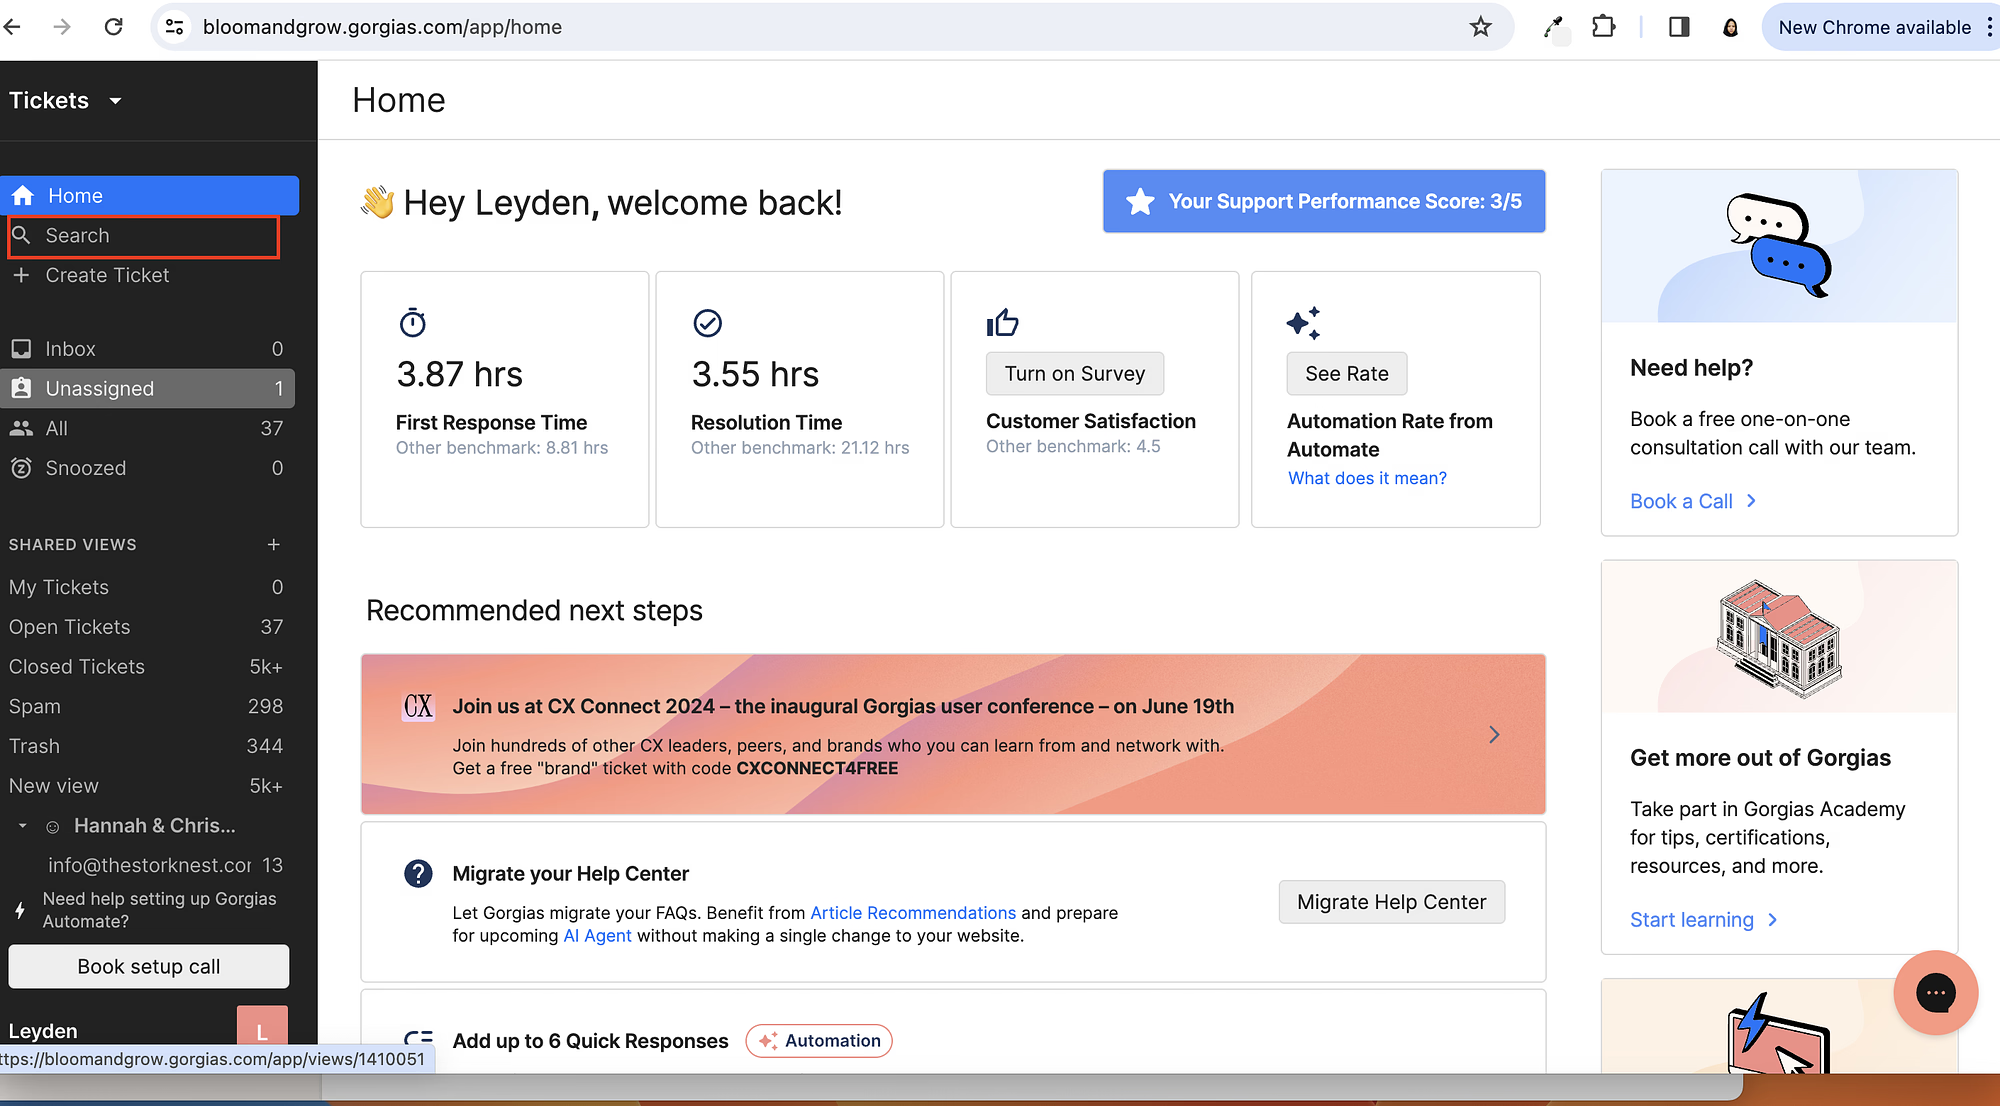Open the Snoozed view
2000x1106 pixels.
pos(147,468)
